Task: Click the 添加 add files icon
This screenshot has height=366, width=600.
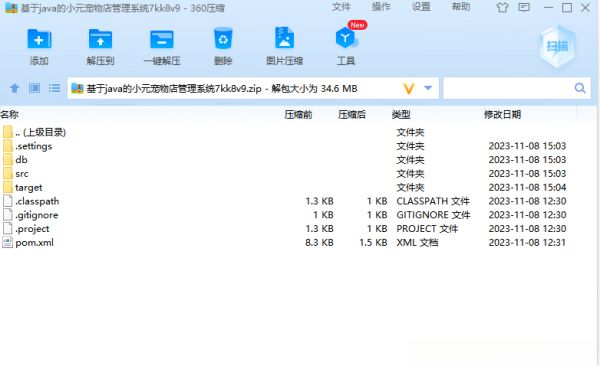Action: click(x=39, y=39)
